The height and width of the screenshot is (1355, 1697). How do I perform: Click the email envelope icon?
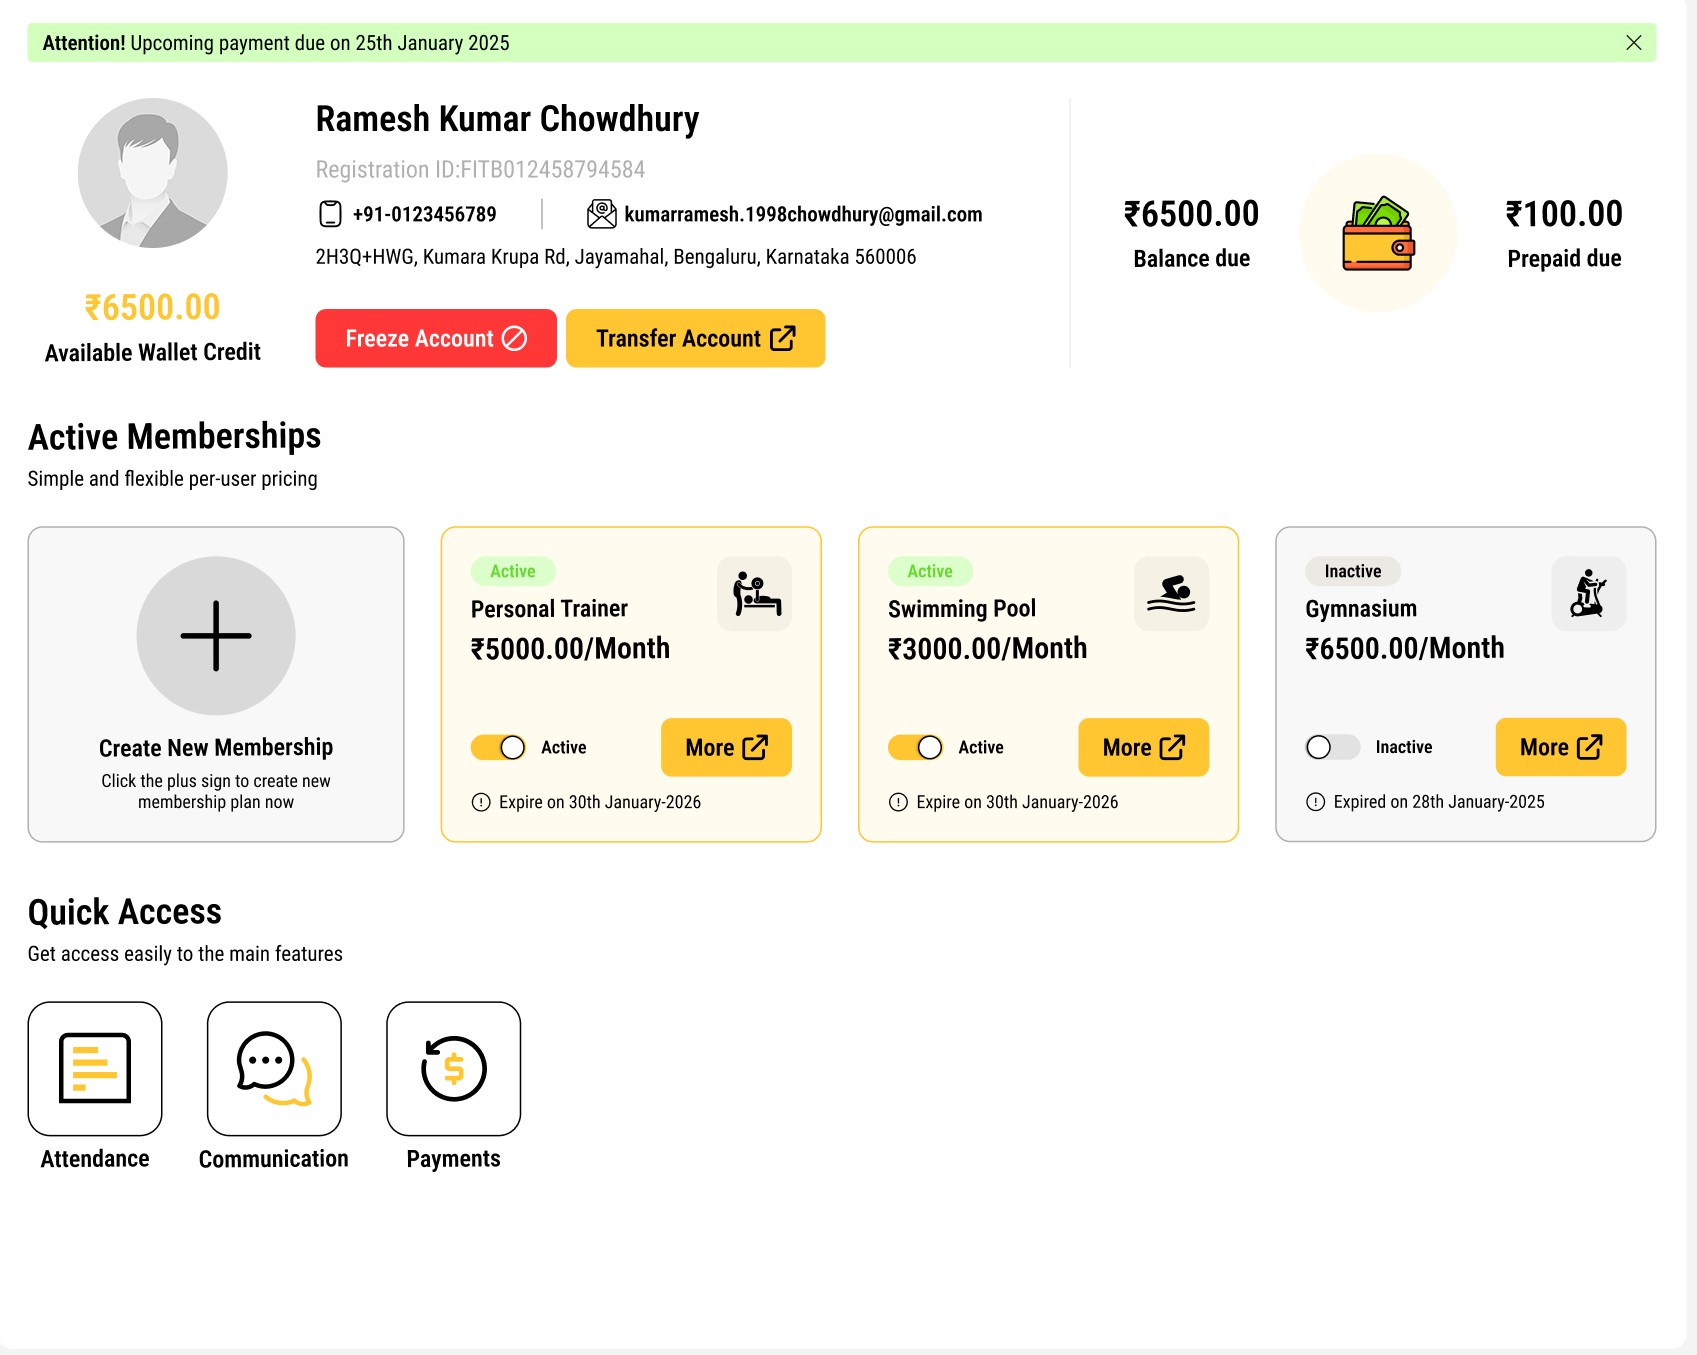click(x=601, y=214)
